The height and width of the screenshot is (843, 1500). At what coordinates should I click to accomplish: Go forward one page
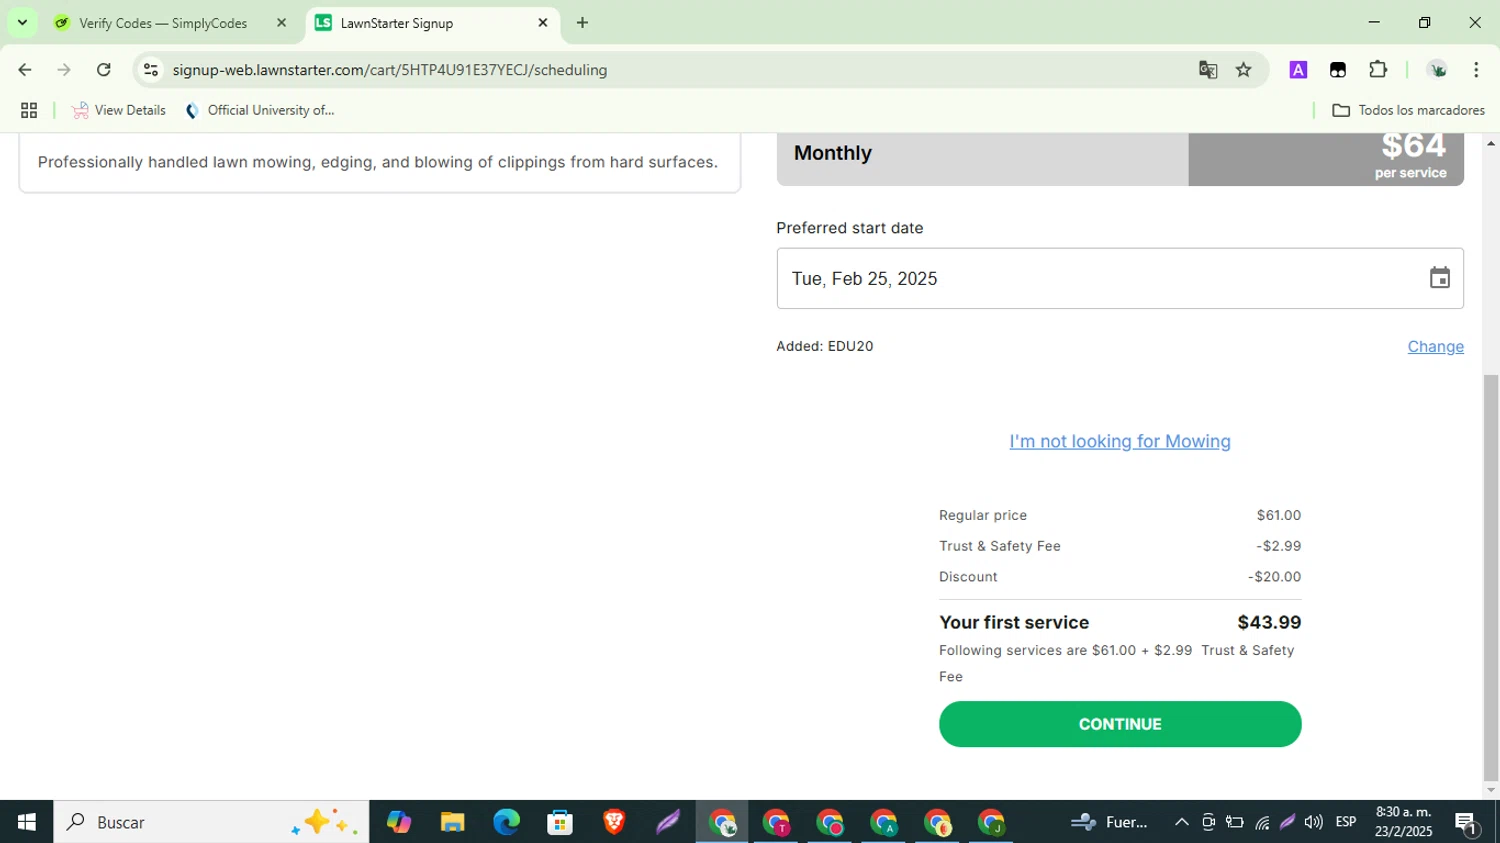click(x=64, y=70)
